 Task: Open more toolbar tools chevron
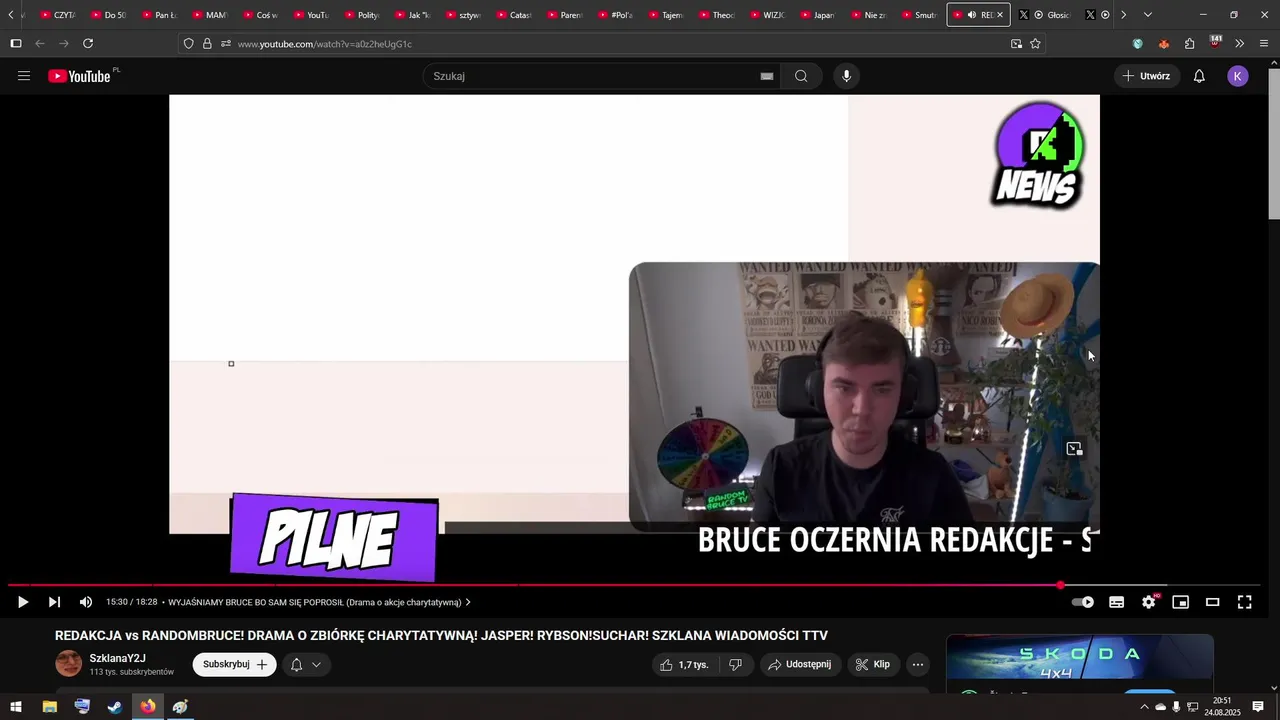(1239, 44)
